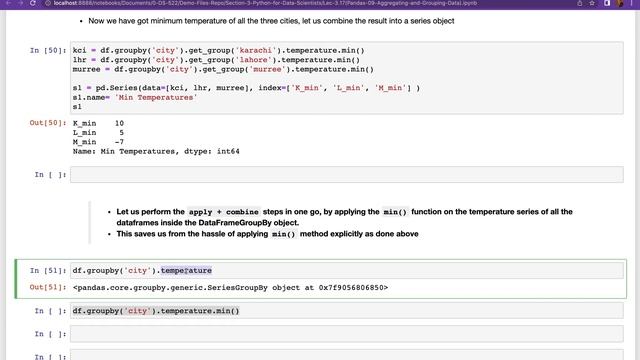Select code cell In [50]
The image size is (640, 360).
347,78
